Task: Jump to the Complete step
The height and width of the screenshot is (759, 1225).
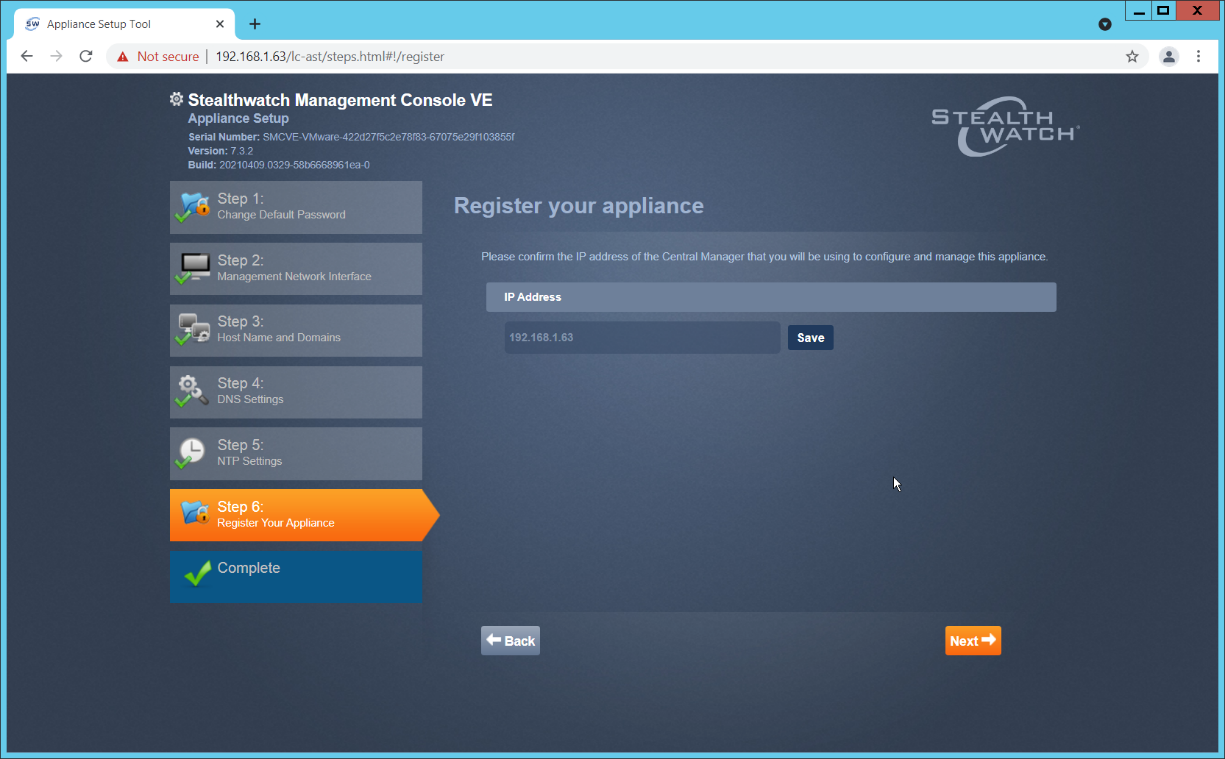Action: coord(296,577)
